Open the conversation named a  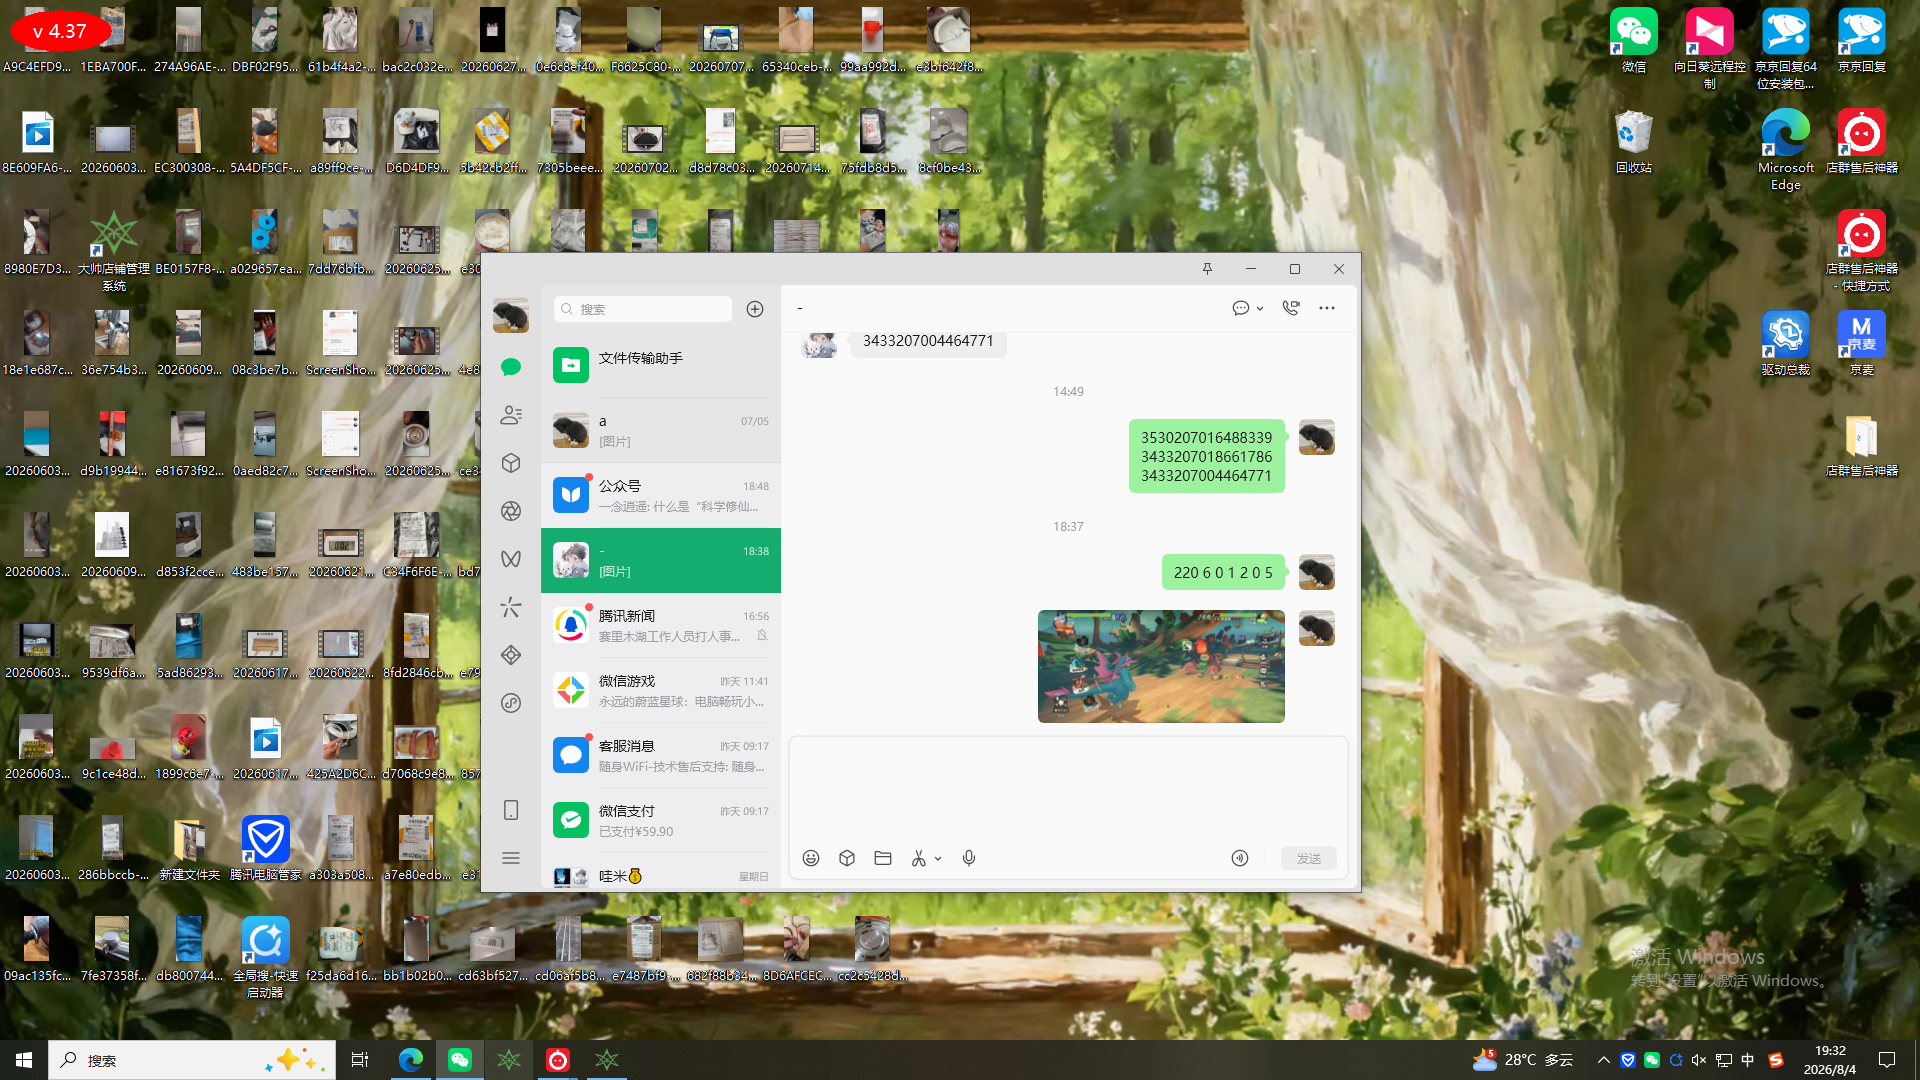pos(661,430)
